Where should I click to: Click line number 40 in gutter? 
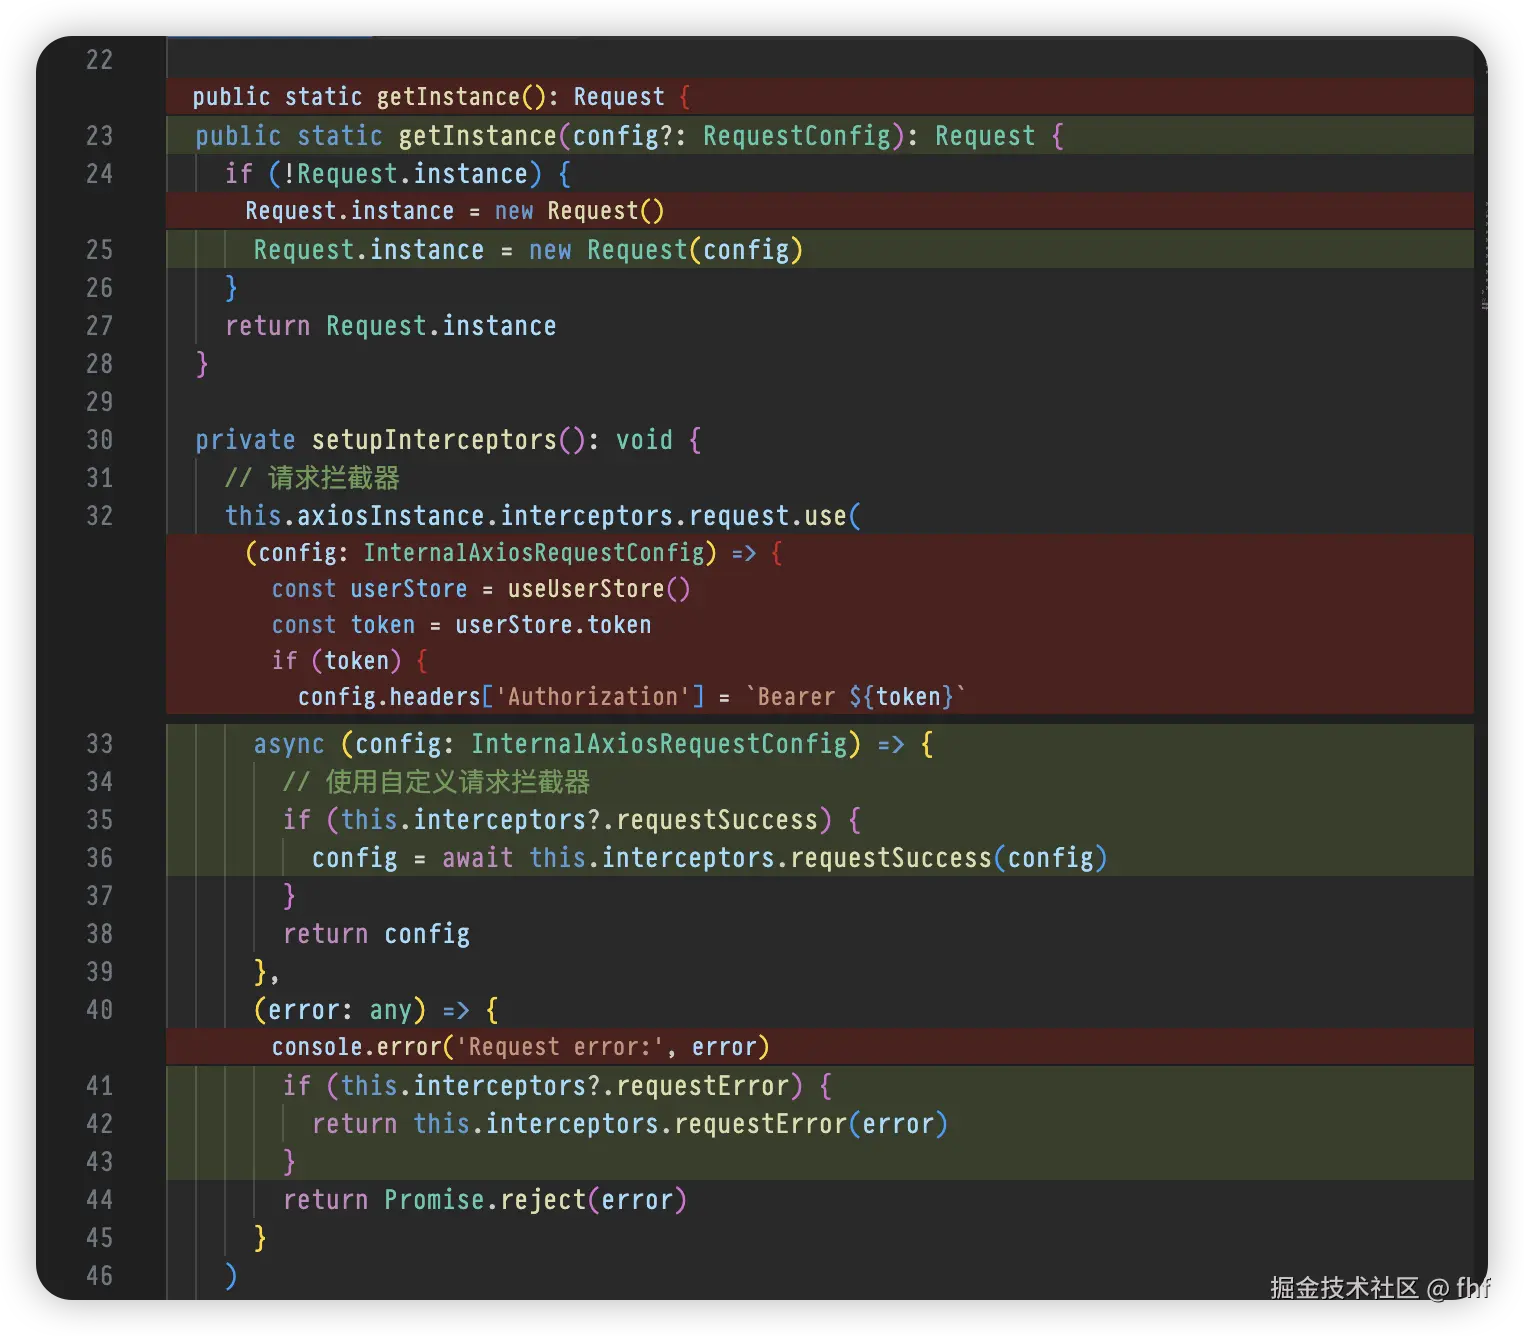pos(99,1010)
